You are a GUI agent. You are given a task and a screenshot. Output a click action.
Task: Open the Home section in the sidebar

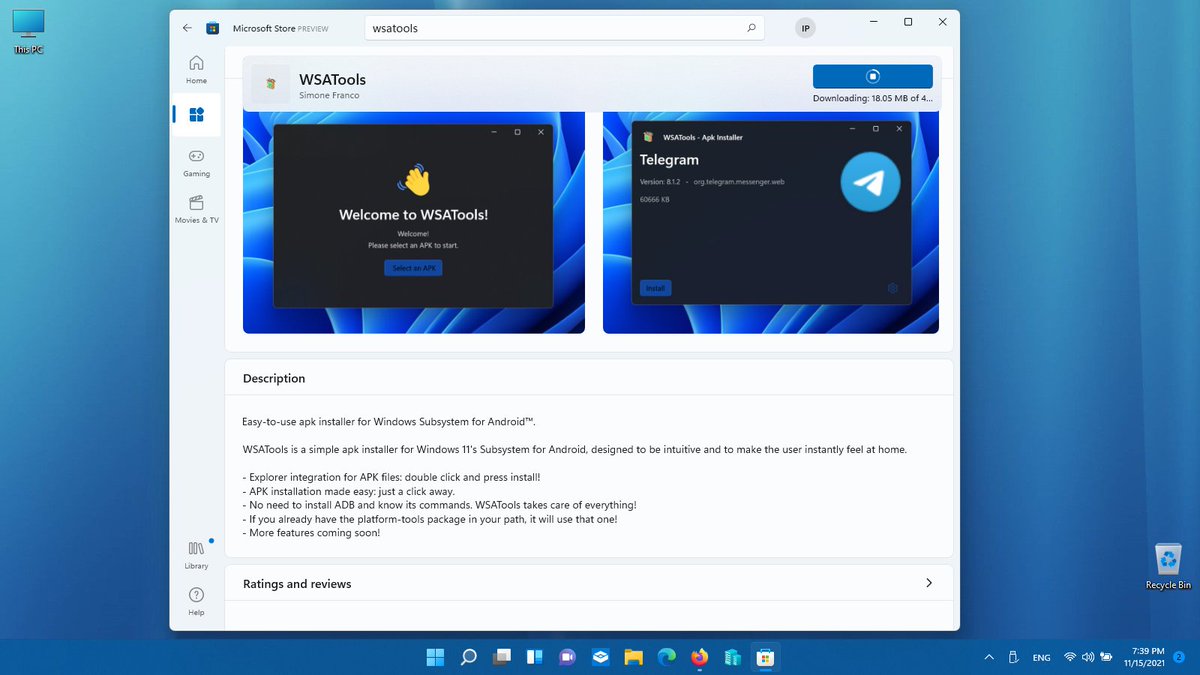tap(196, 68)
